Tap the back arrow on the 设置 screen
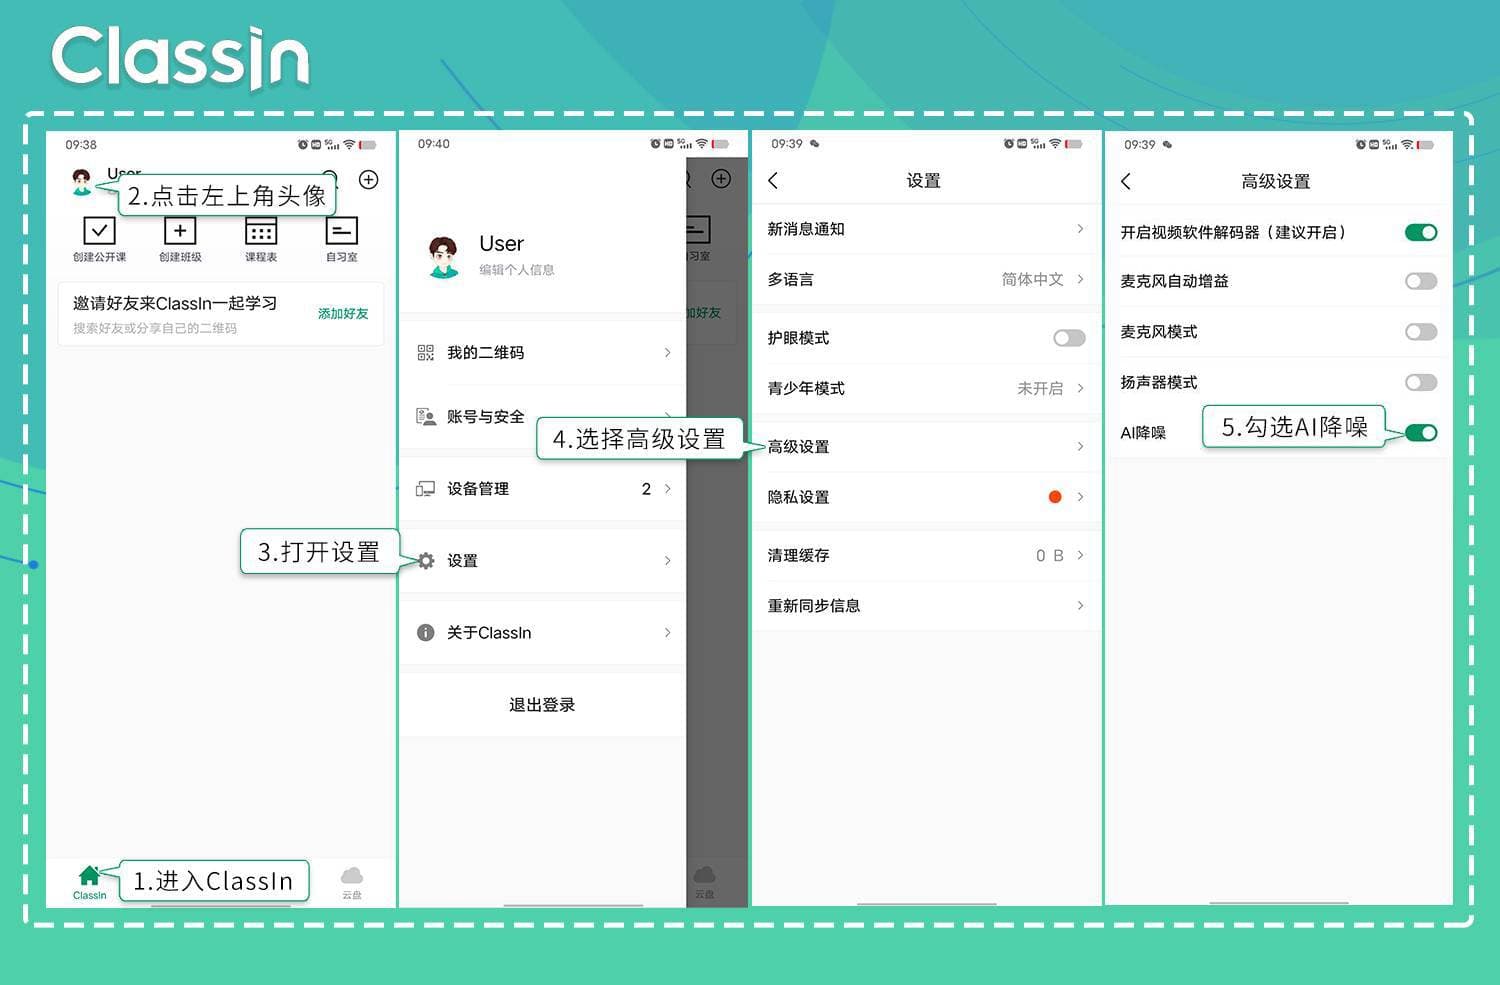The height and width of the screenshot is (985, 1500). pyautogui.click(x=773, y=181)
